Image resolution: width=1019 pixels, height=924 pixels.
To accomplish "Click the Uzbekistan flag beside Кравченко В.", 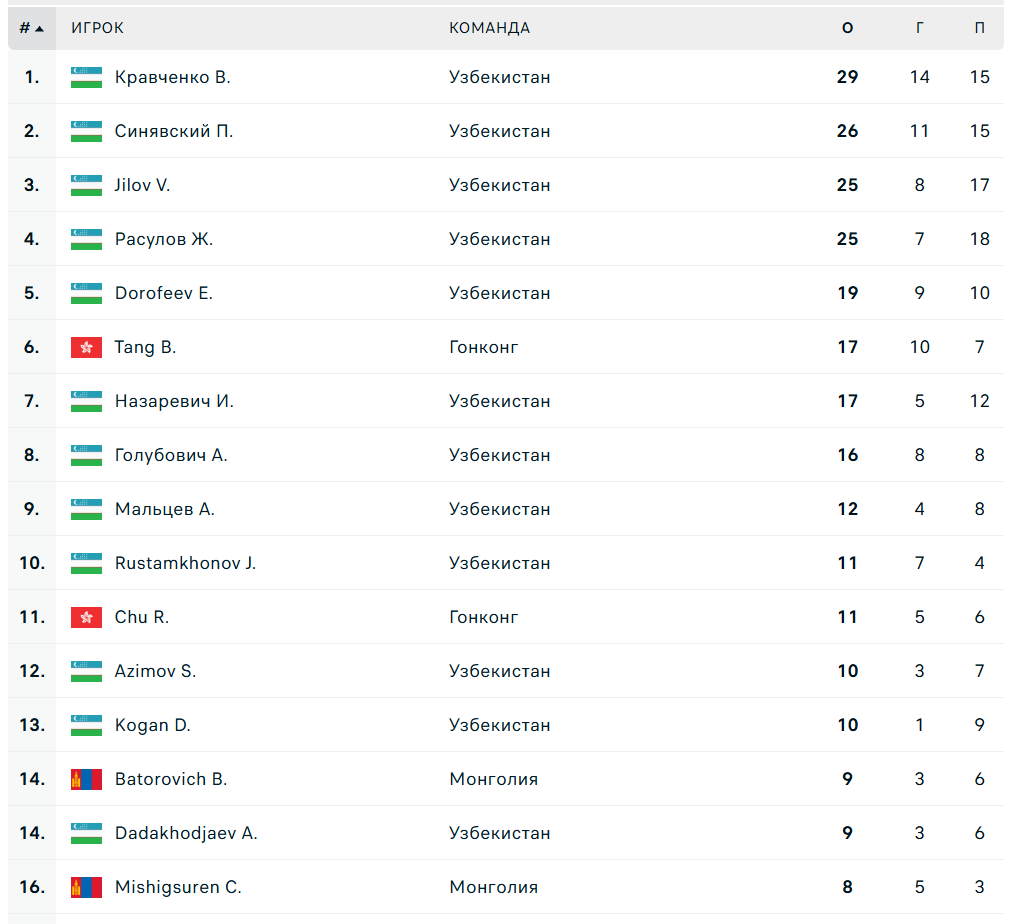I will click(x=86, y=77).
